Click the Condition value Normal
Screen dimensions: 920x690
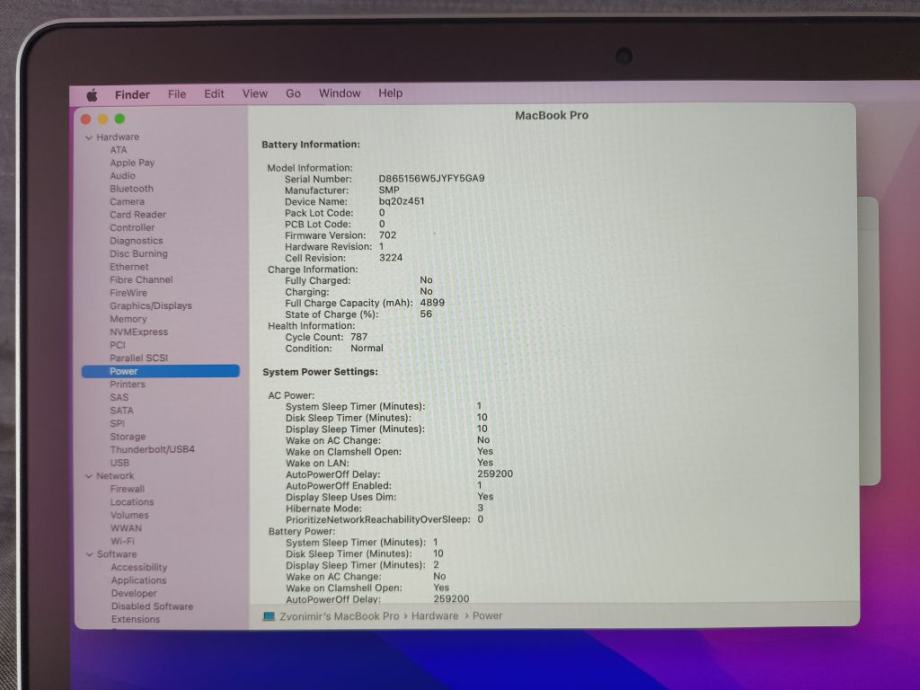[x=367, y=348]
